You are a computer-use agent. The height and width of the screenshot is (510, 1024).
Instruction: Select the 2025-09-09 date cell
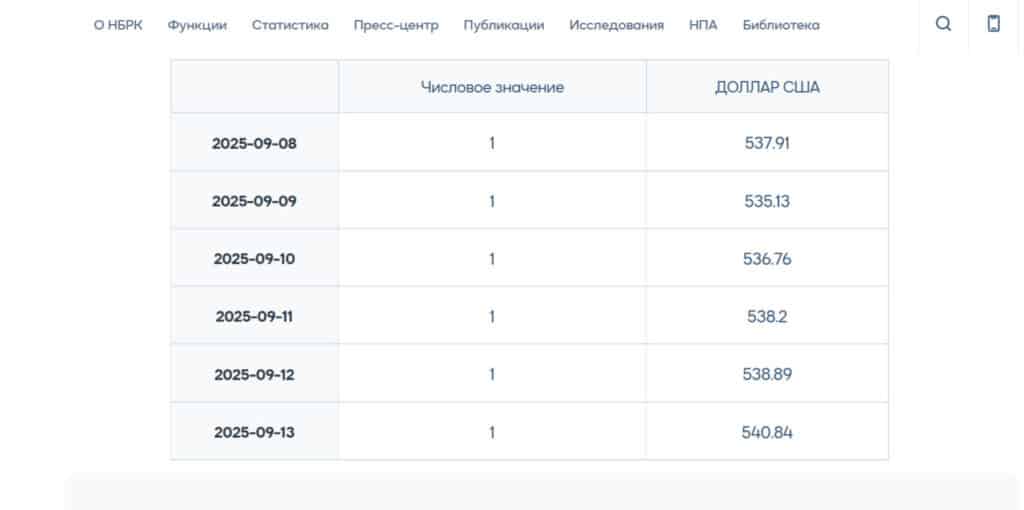click(255, 200)
